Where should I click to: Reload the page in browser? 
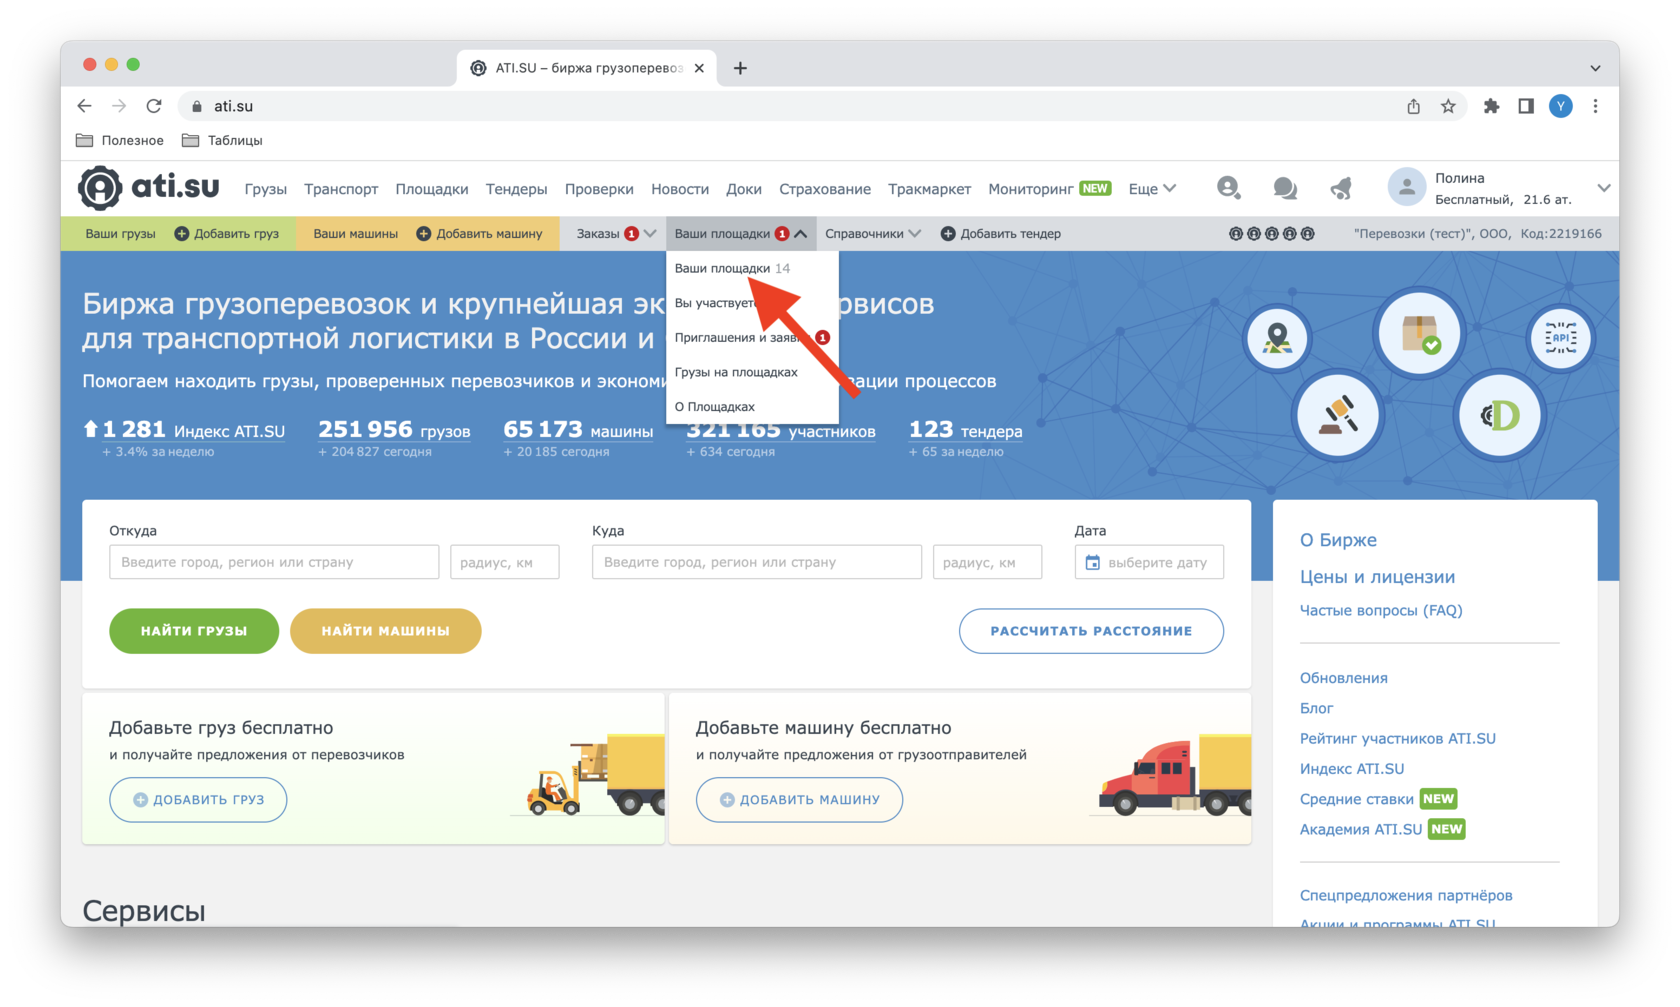pos(154,106)
